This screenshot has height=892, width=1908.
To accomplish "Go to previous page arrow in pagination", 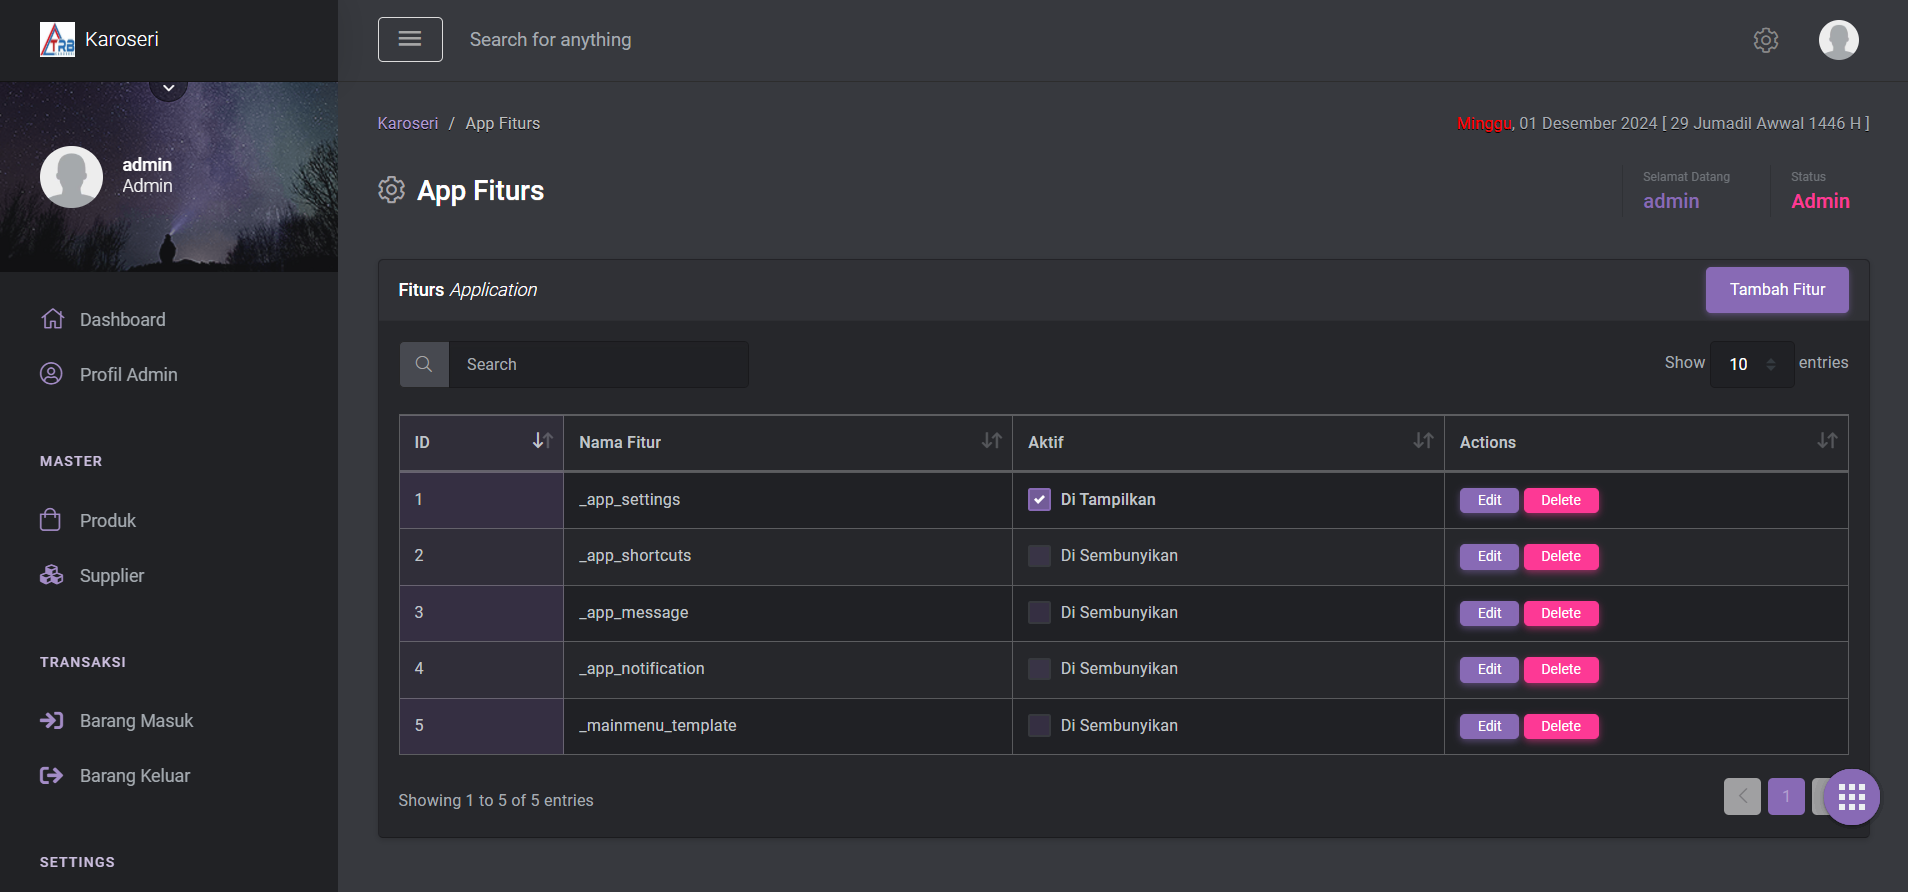I will point(1742,797).
